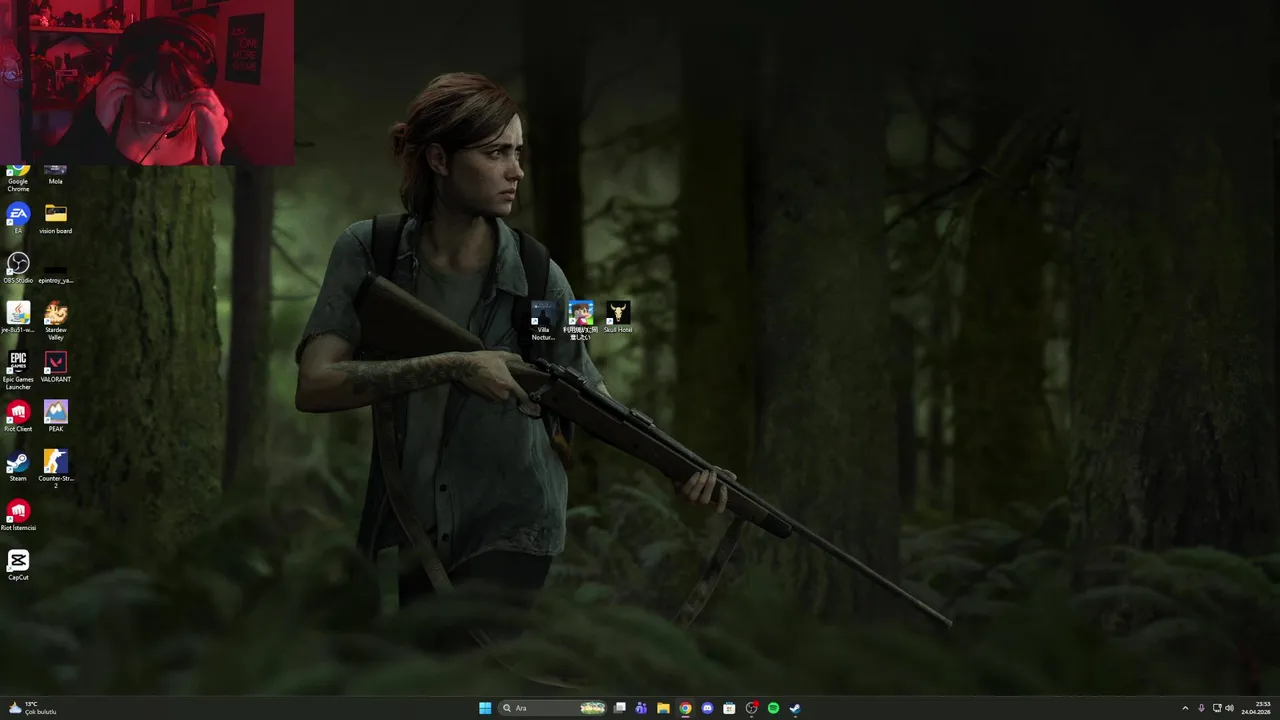Switch to Google Chrome in the taskbar
The width and height of the screenshot is (1280, 720).
tap(685, 708)
